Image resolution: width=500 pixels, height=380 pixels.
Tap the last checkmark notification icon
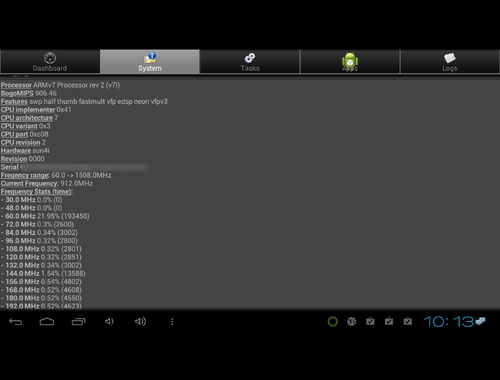(x=407, y=321)
